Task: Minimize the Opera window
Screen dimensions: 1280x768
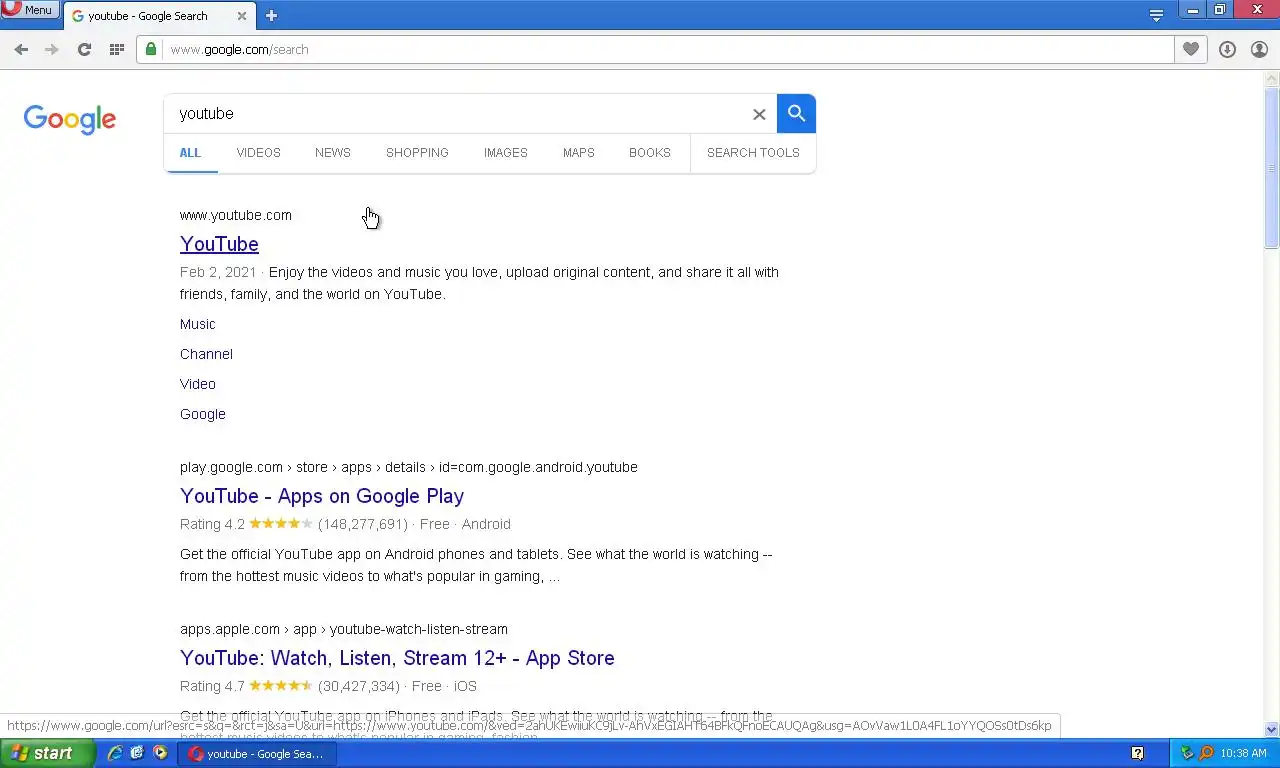Action: pyautogui.click(x=1193, y=10)
